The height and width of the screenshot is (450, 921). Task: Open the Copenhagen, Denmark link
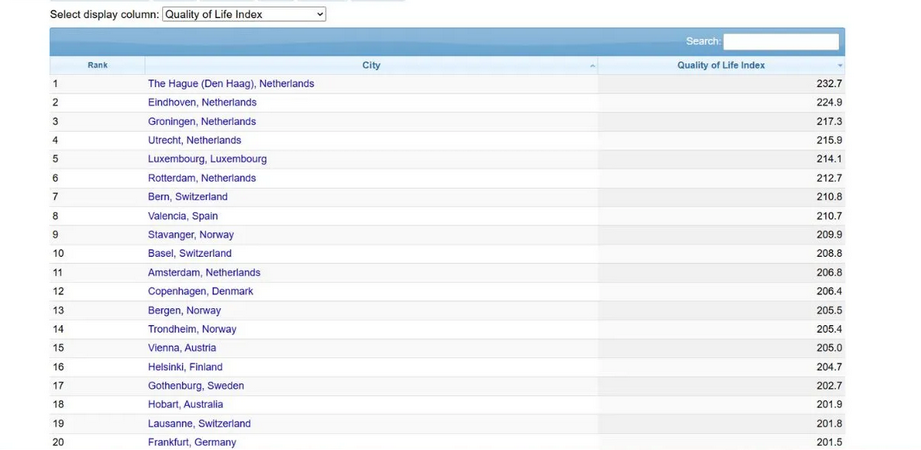(x=201, y=291)
